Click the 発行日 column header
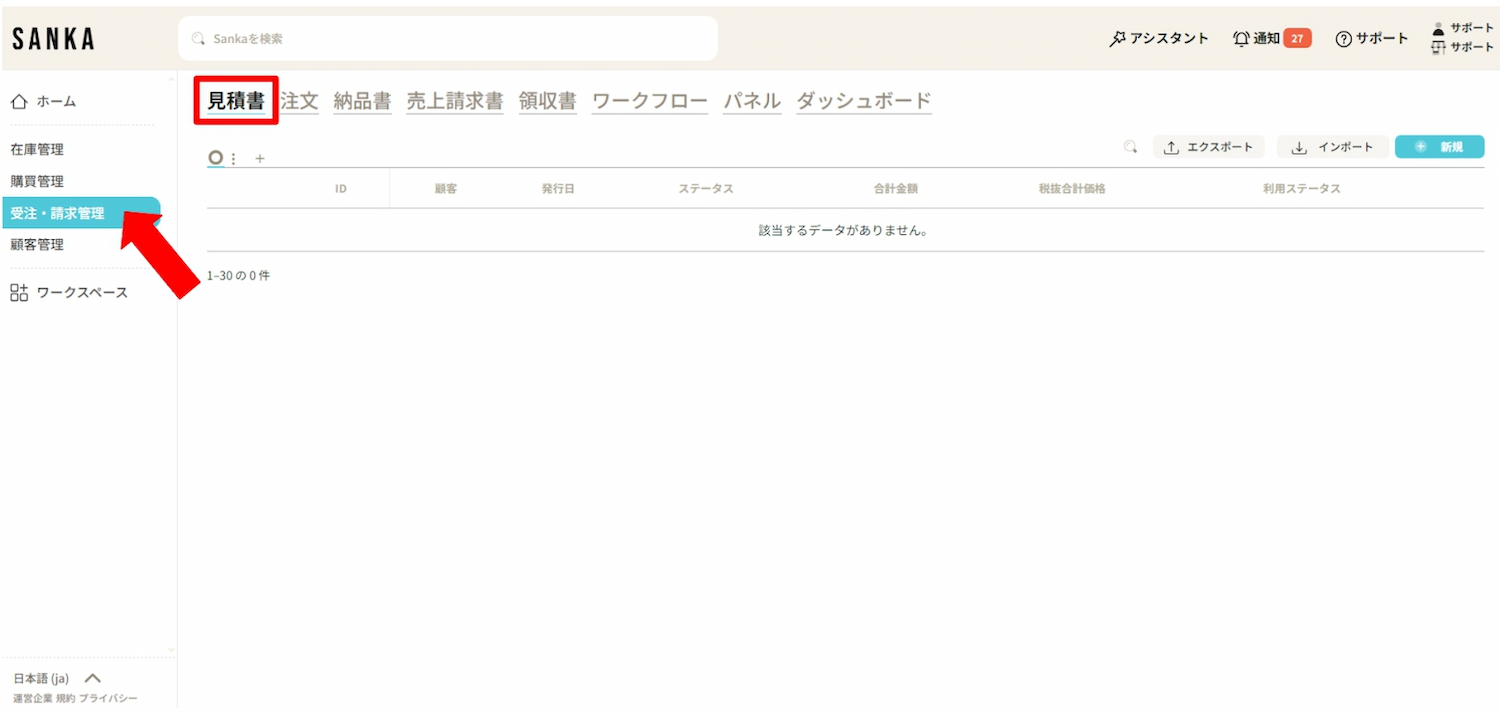The height and width of the screenshot is (712, 1500). pos(558,189)
